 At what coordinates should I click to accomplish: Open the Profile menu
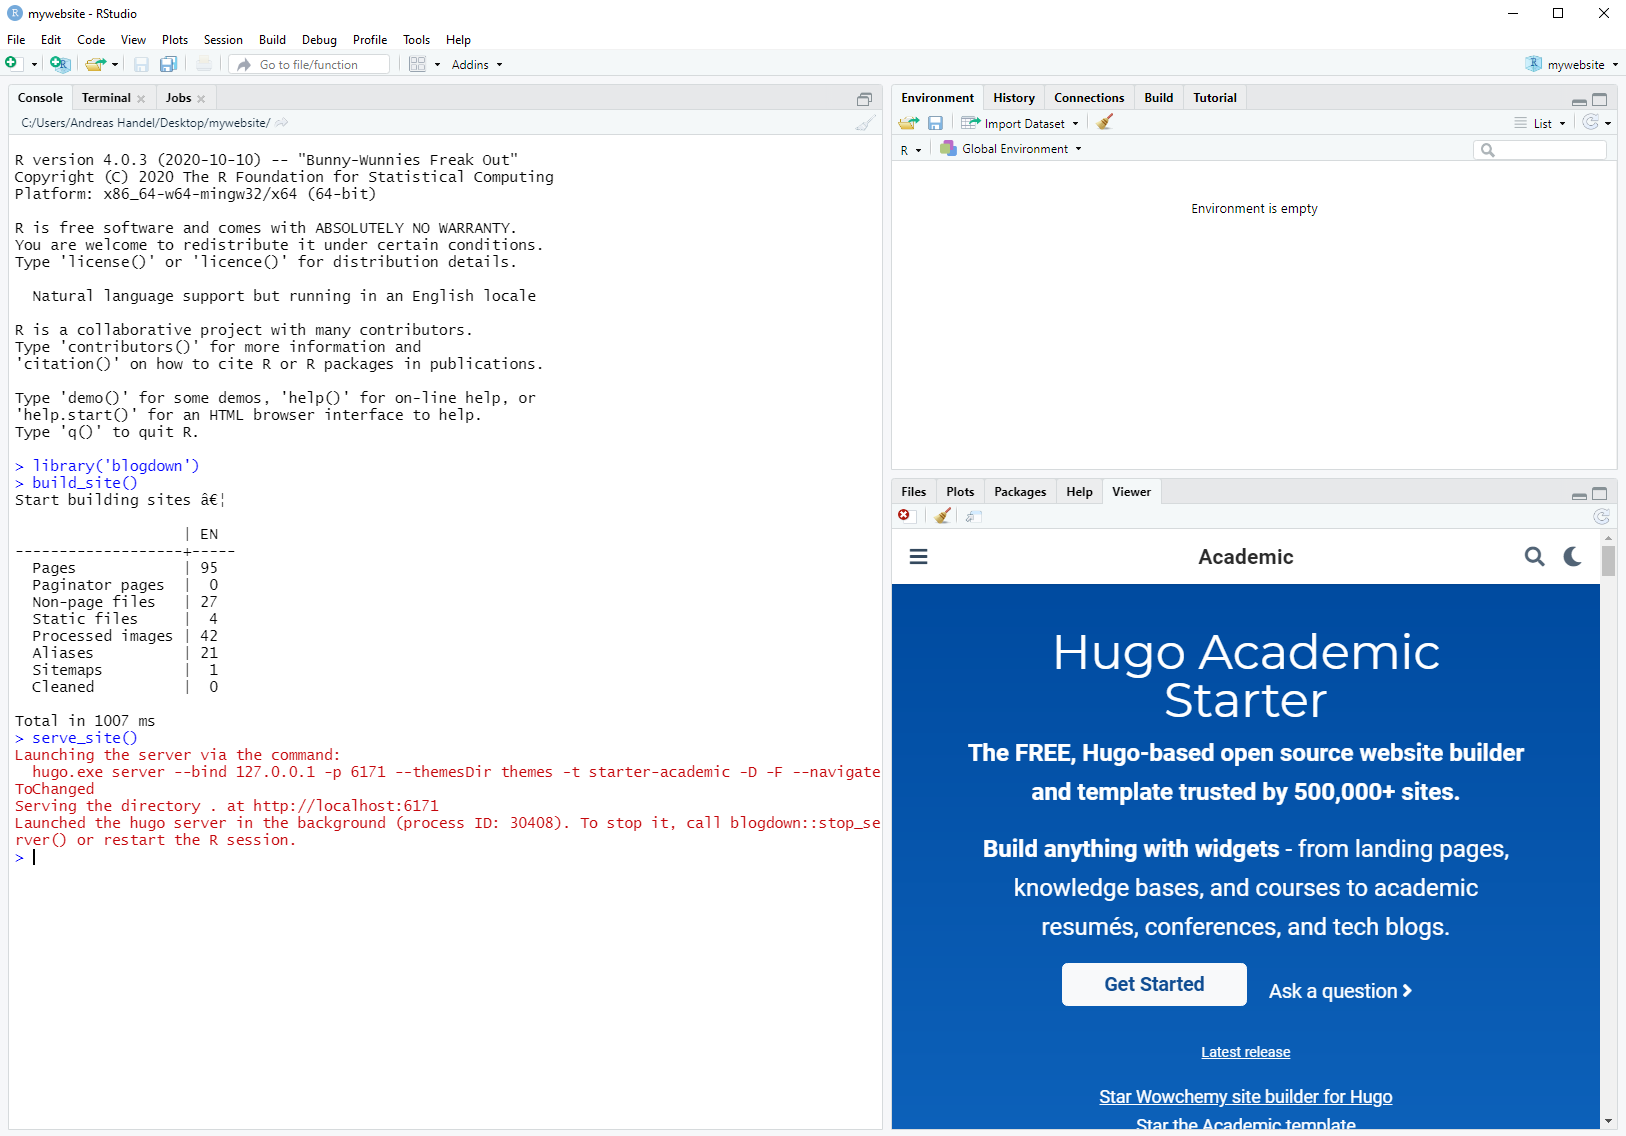370,40
